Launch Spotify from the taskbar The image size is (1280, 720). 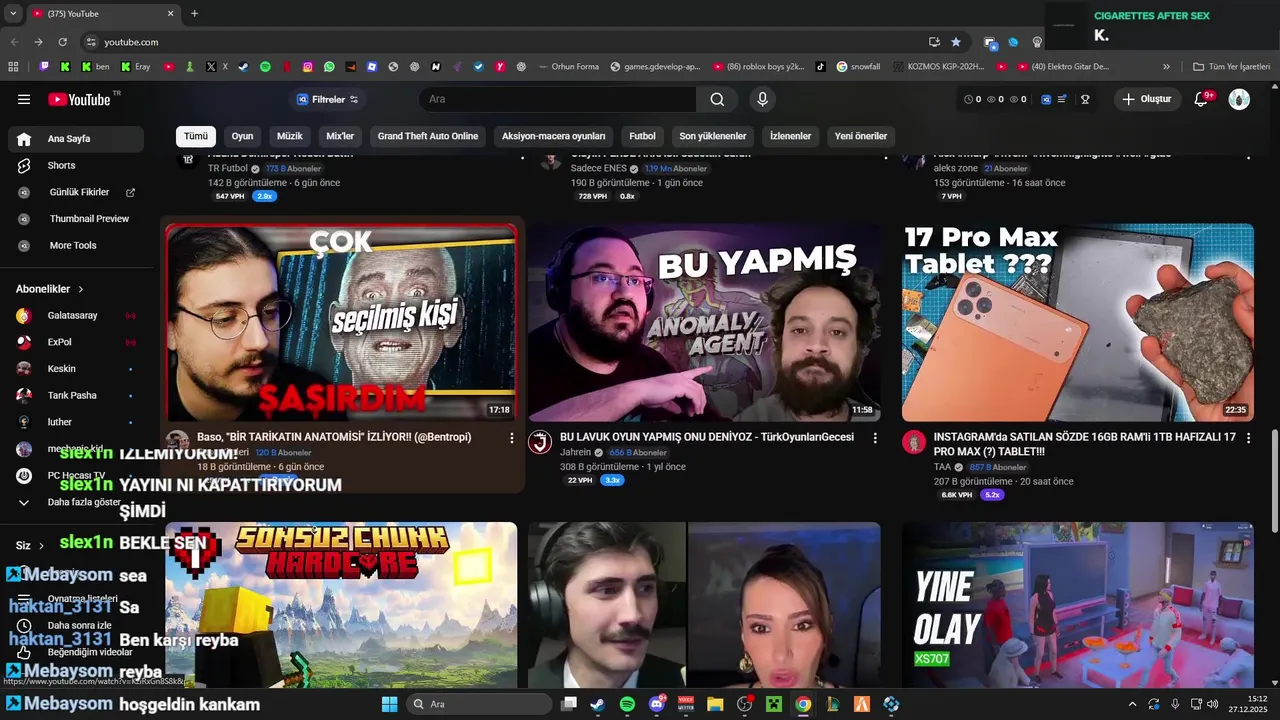tap(627, 704)
